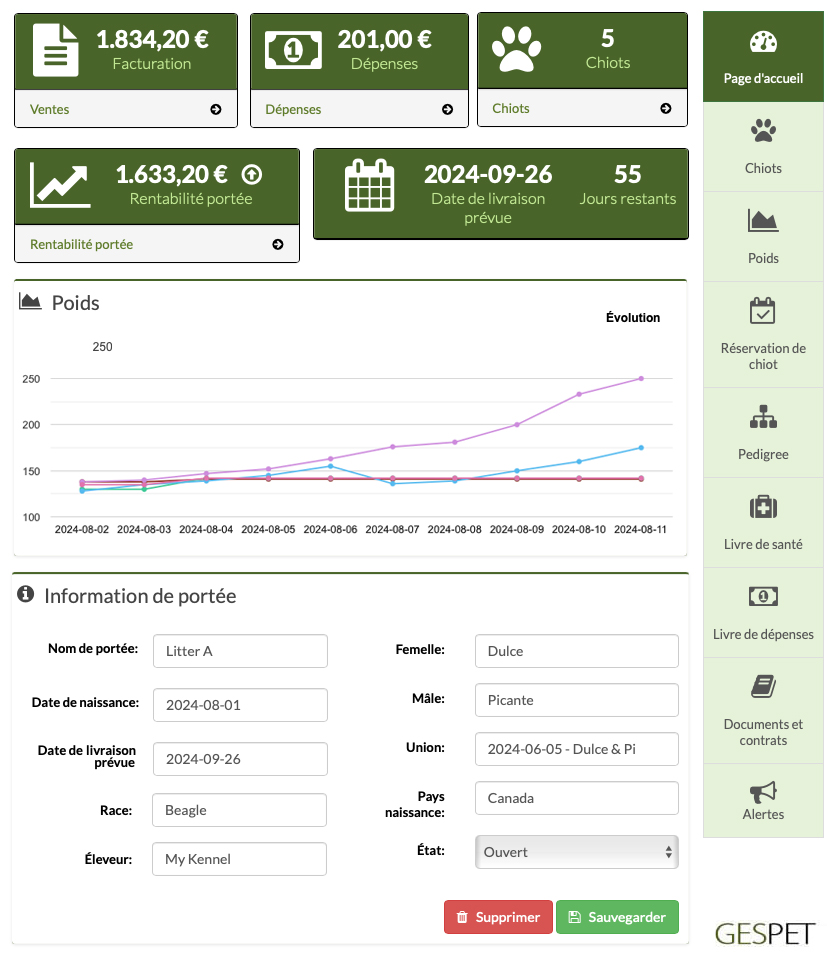This screenshot has width=827, height=959.
Task: Click the Pays naissance field containing Canada
Action: click(x=576, y=798)
